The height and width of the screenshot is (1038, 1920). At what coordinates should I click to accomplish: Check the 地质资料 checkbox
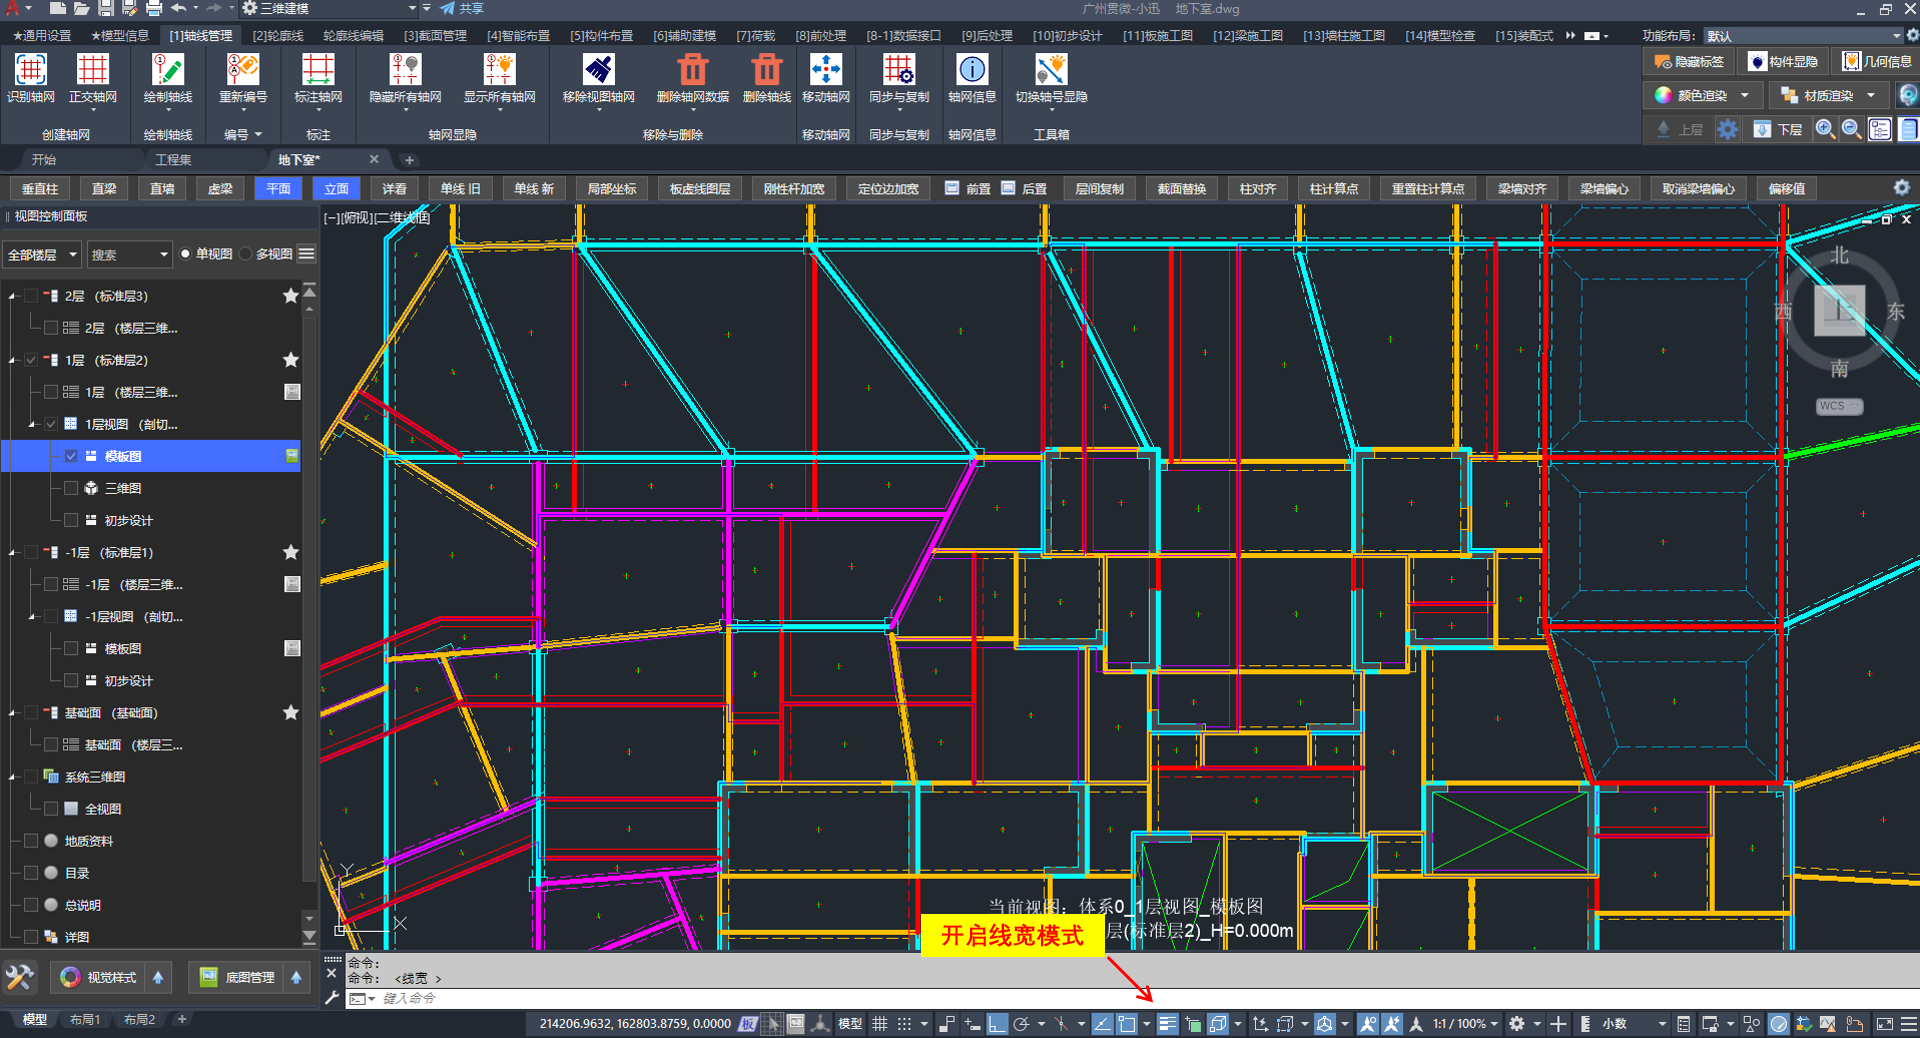pos(31,841)
